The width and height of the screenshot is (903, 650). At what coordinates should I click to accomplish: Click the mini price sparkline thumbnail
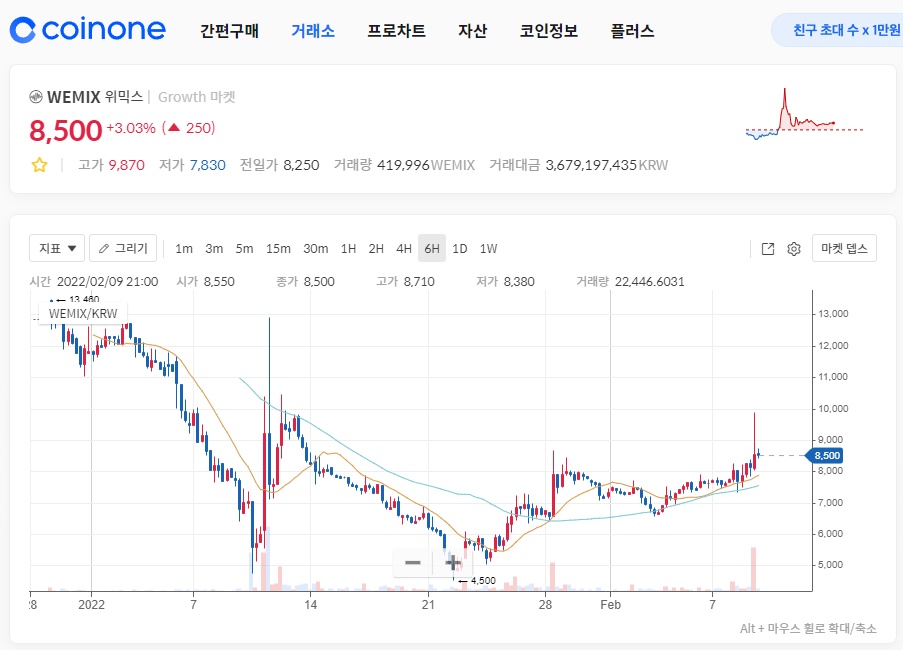point(804,115)
